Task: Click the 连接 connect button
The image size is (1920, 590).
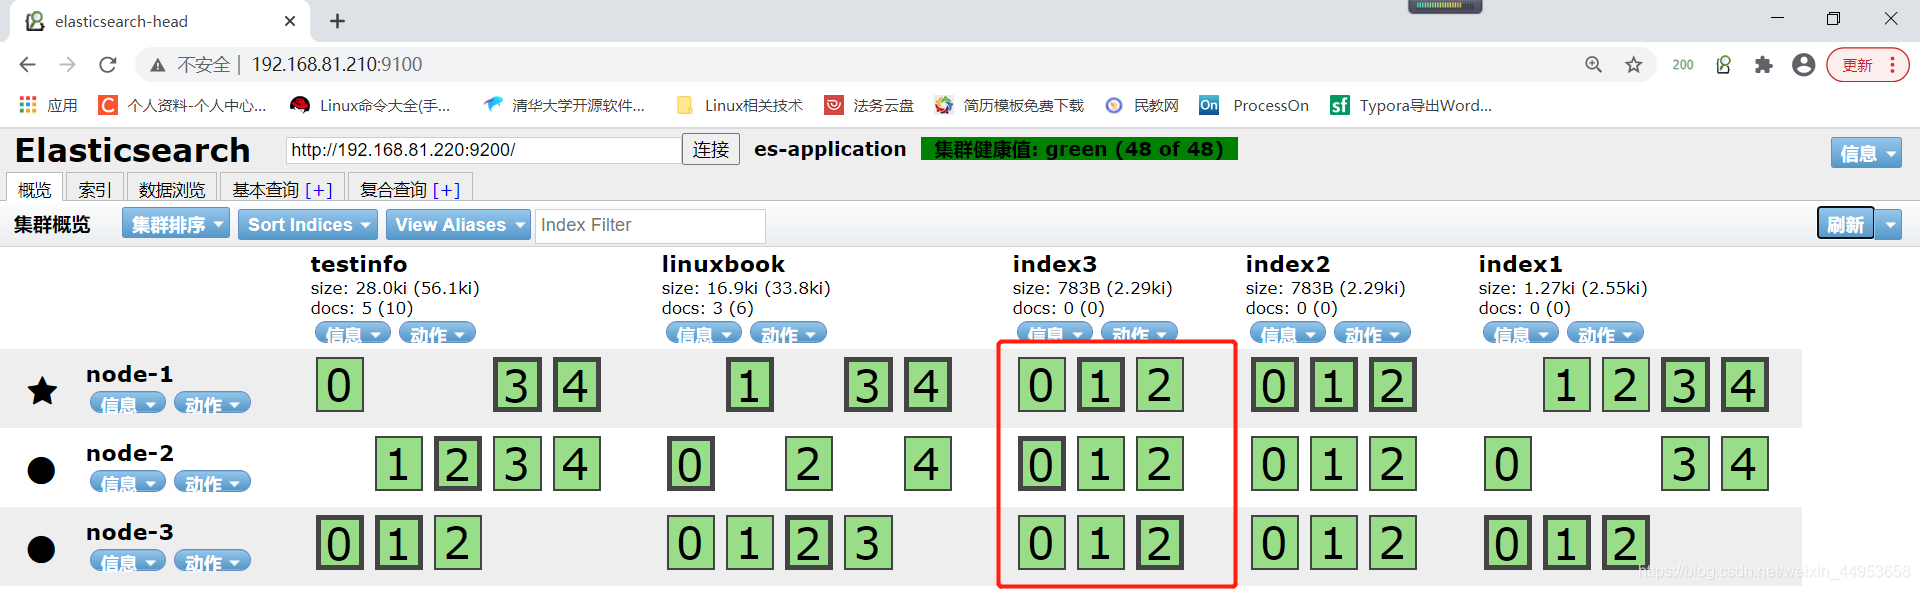Action: 711,149
